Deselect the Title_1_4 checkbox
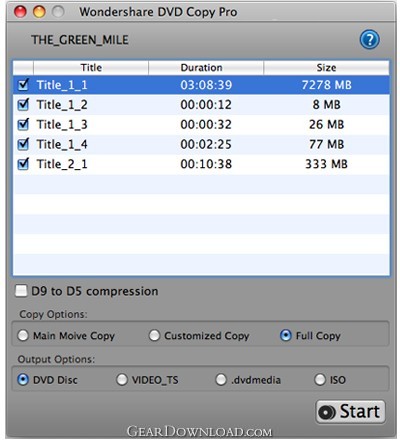Screen dimensions: 400x440 pyautogui.click(x=23, y=144)
